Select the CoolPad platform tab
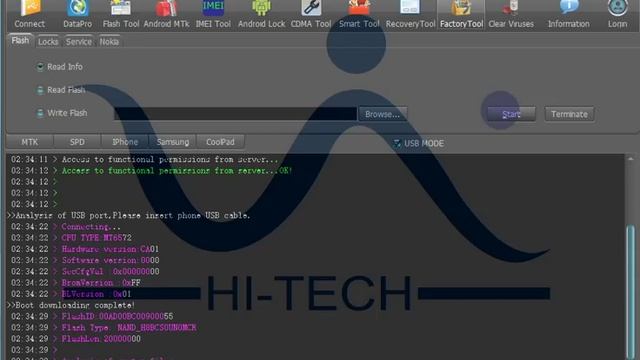This screenshot has width=640, height=360. (x=220, y=142)
